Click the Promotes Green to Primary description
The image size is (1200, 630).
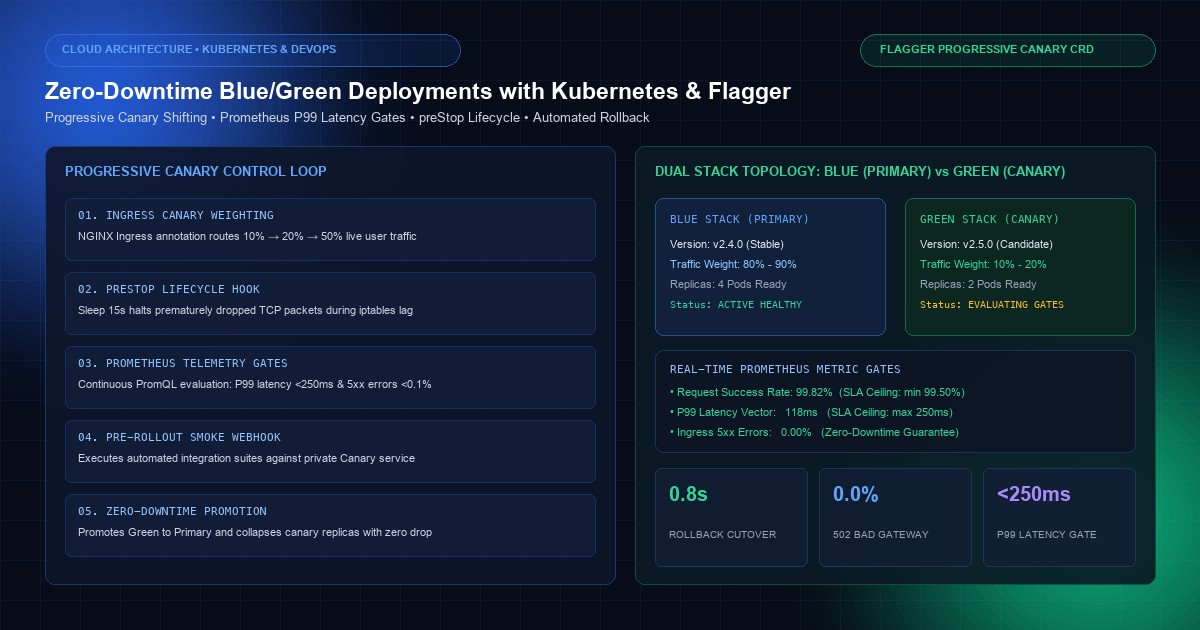pos(255,533)
